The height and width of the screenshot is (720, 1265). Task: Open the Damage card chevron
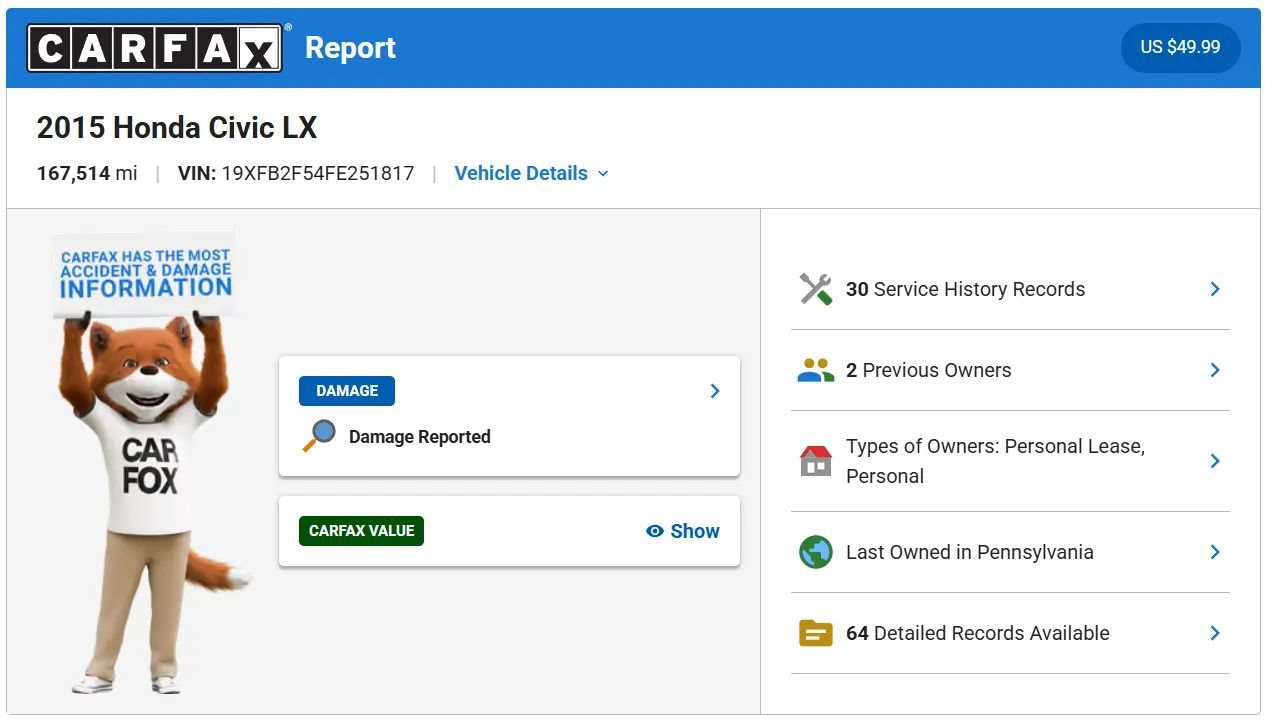click(x=715, y=391)
